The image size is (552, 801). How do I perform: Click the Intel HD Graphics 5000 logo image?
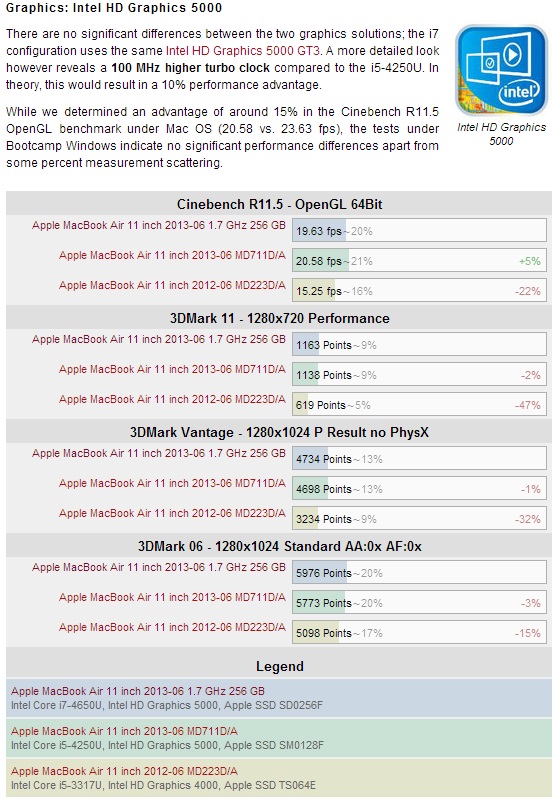[x=501, y=70]
